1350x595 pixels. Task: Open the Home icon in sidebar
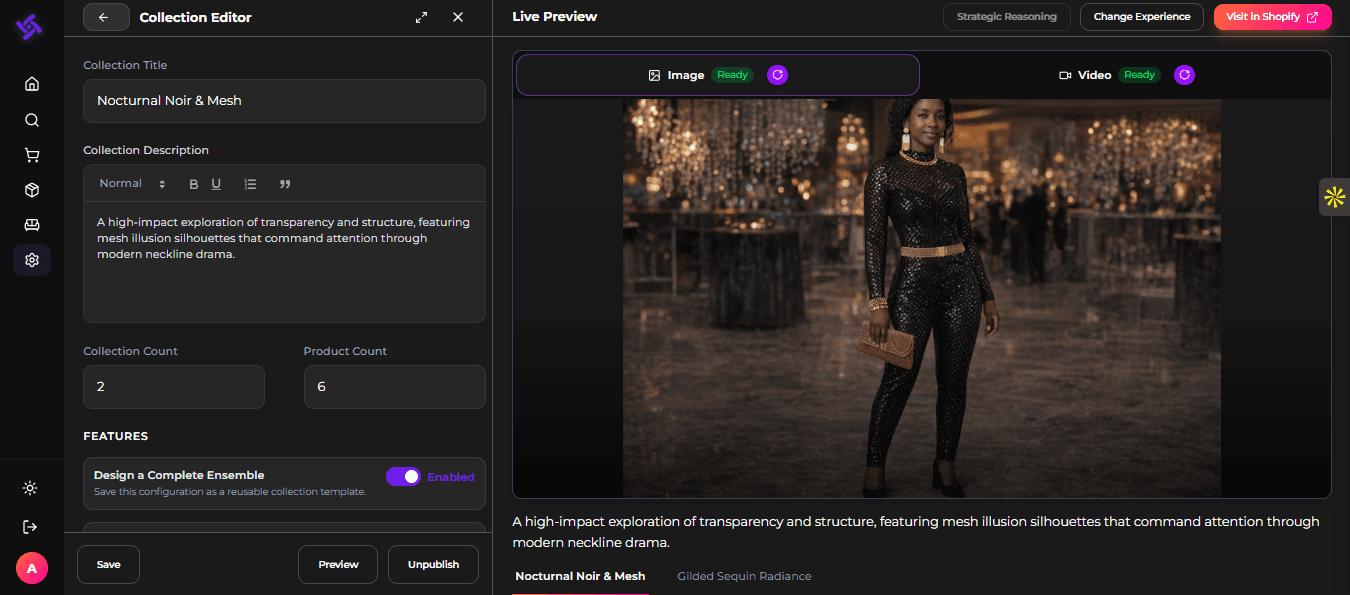(32, 84)
